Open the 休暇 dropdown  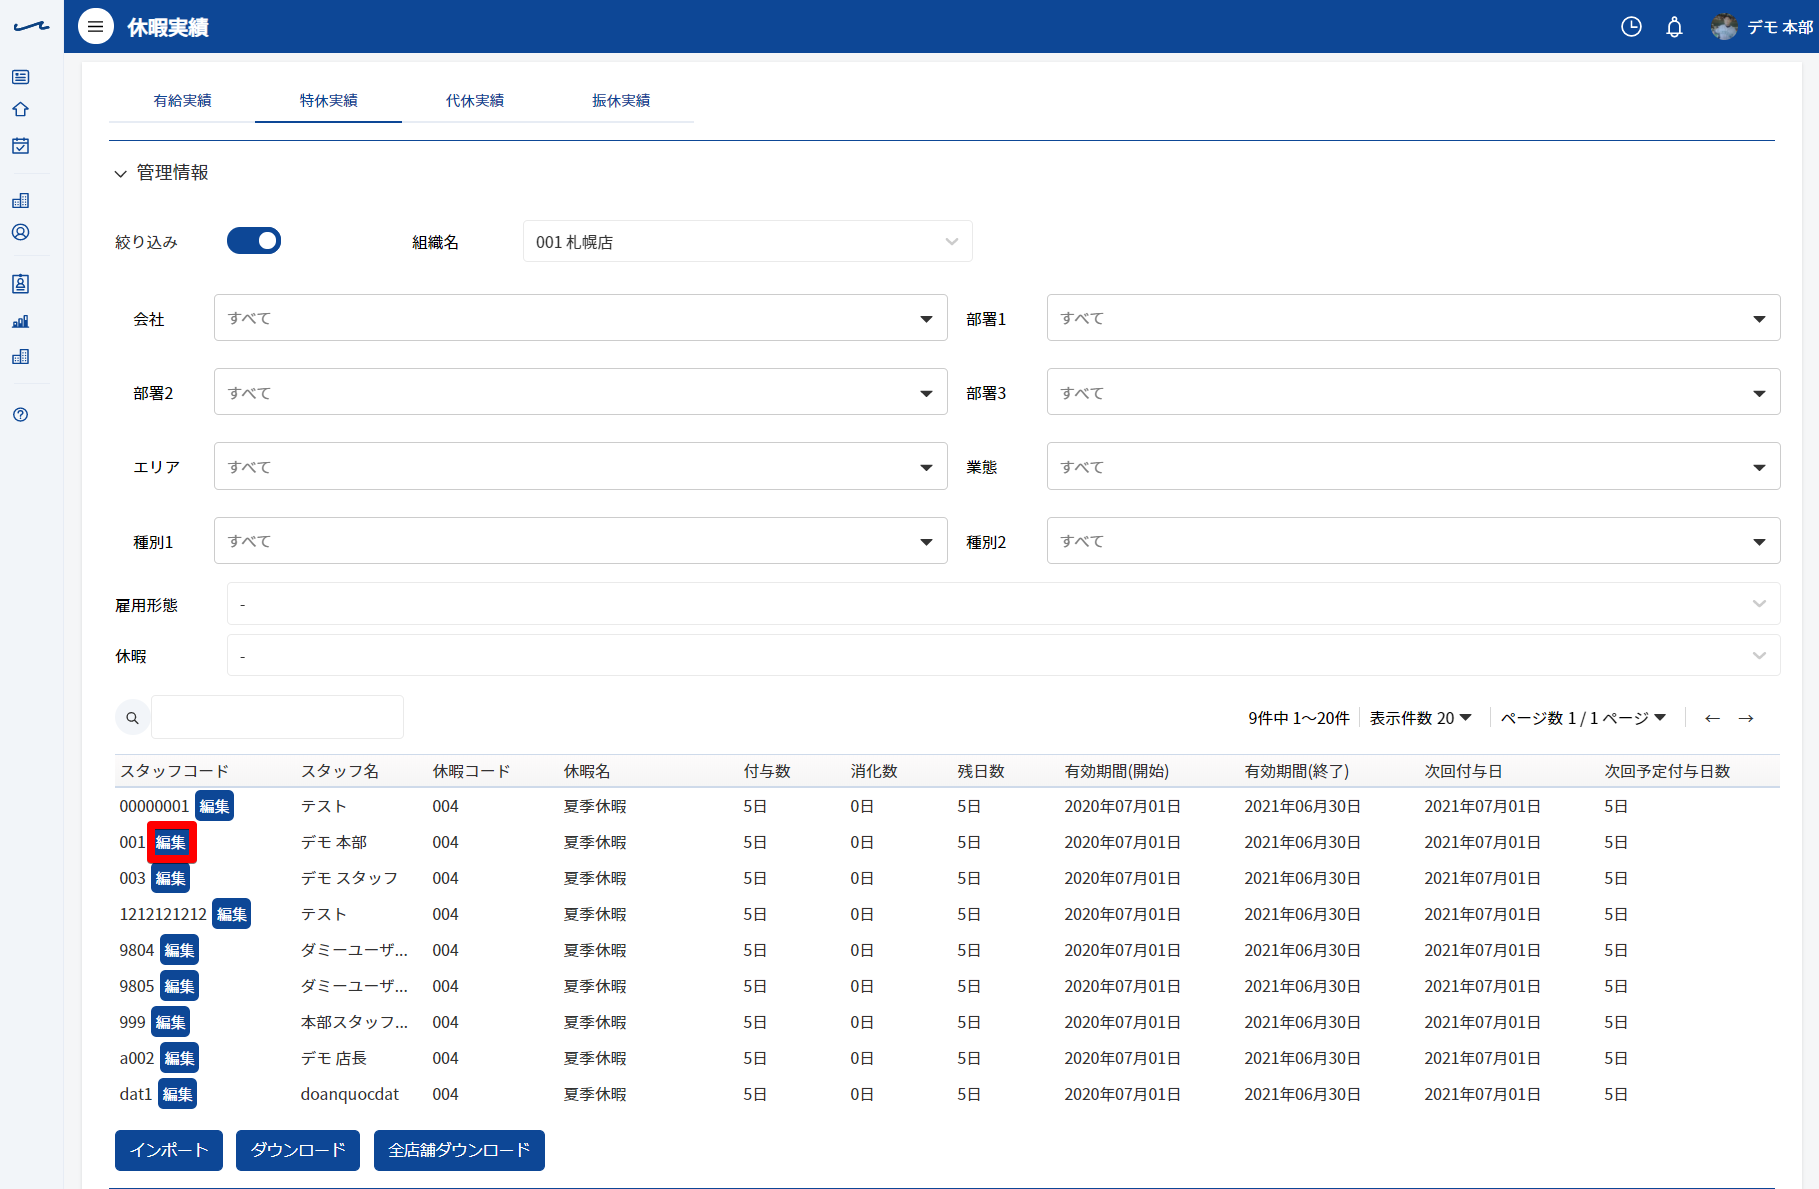[x=1003, y=656]
